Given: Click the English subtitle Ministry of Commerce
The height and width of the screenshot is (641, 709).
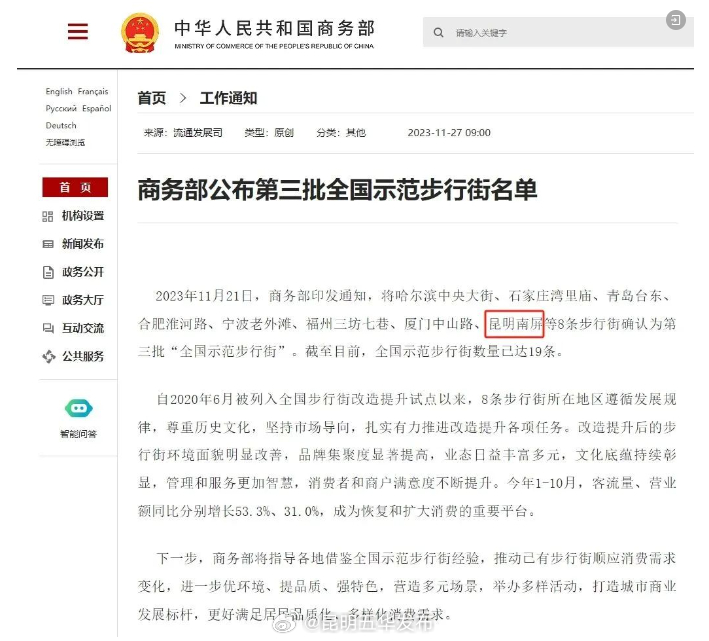Looking at the screenshot, I should 274,46.
